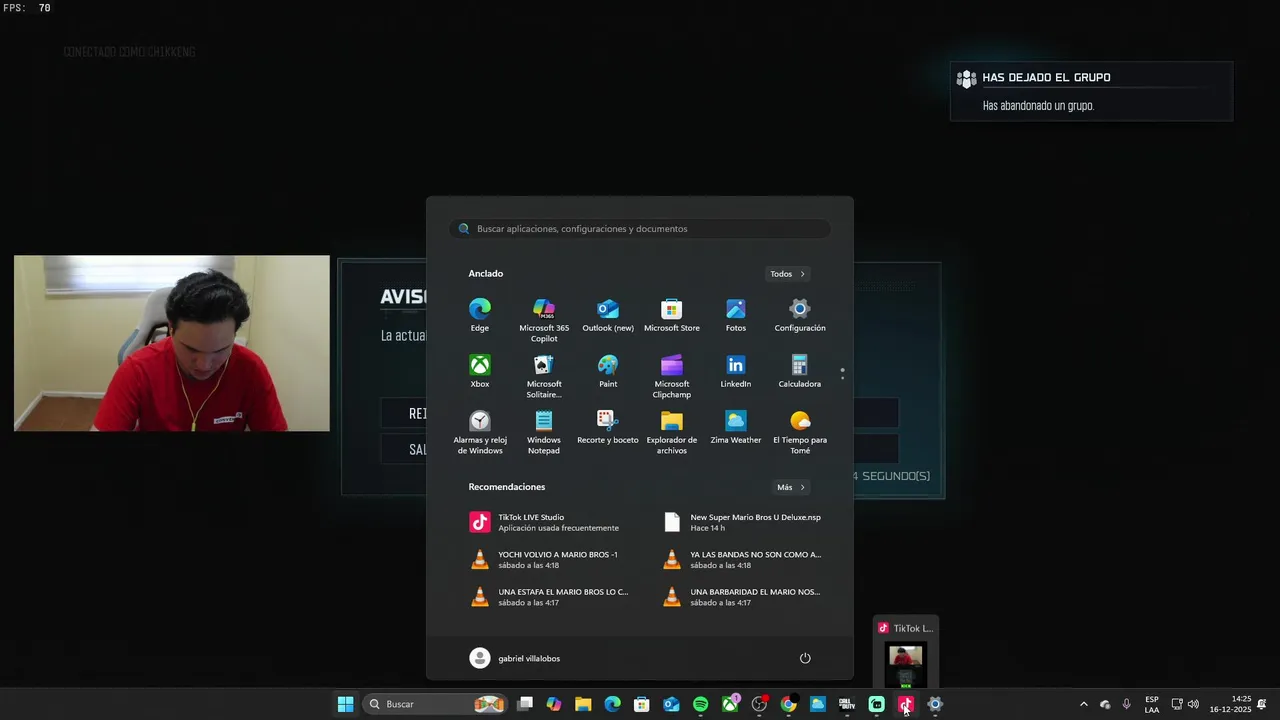Open Edge from pinned apps
The image size is (1280, 720).
click(480, 315)
